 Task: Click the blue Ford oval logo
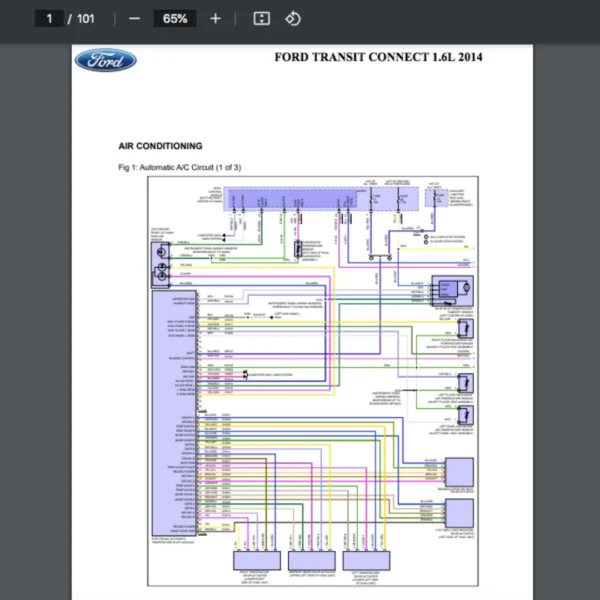105,61
